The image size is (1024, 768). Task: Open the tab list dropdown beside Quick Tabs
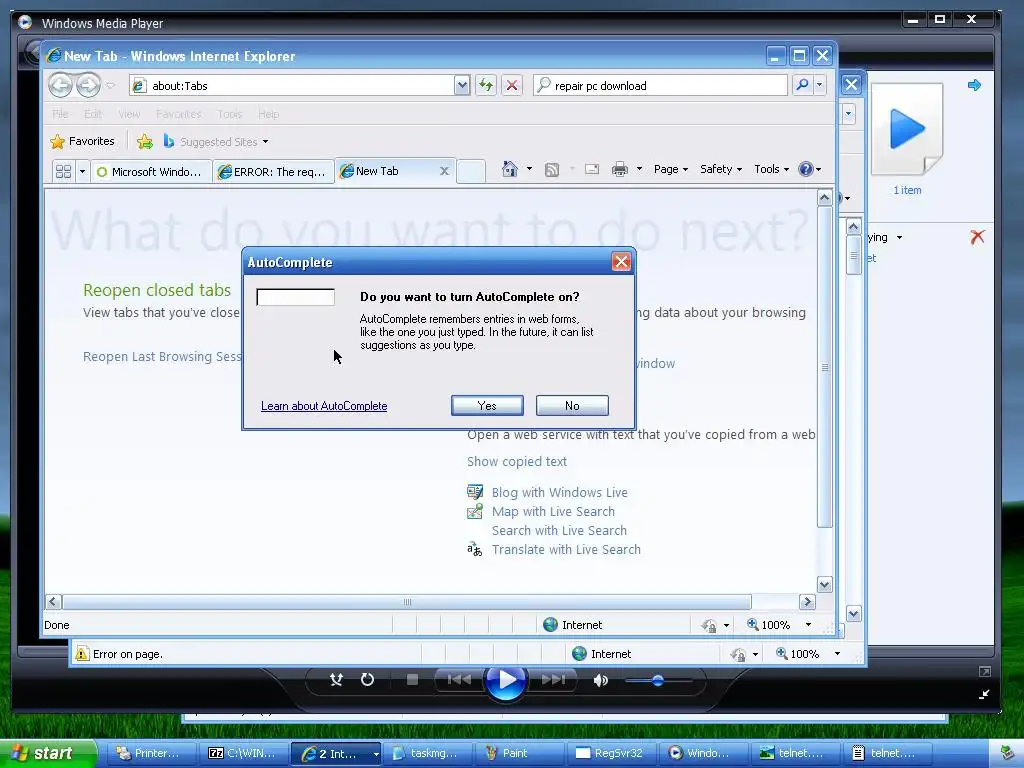82,171
